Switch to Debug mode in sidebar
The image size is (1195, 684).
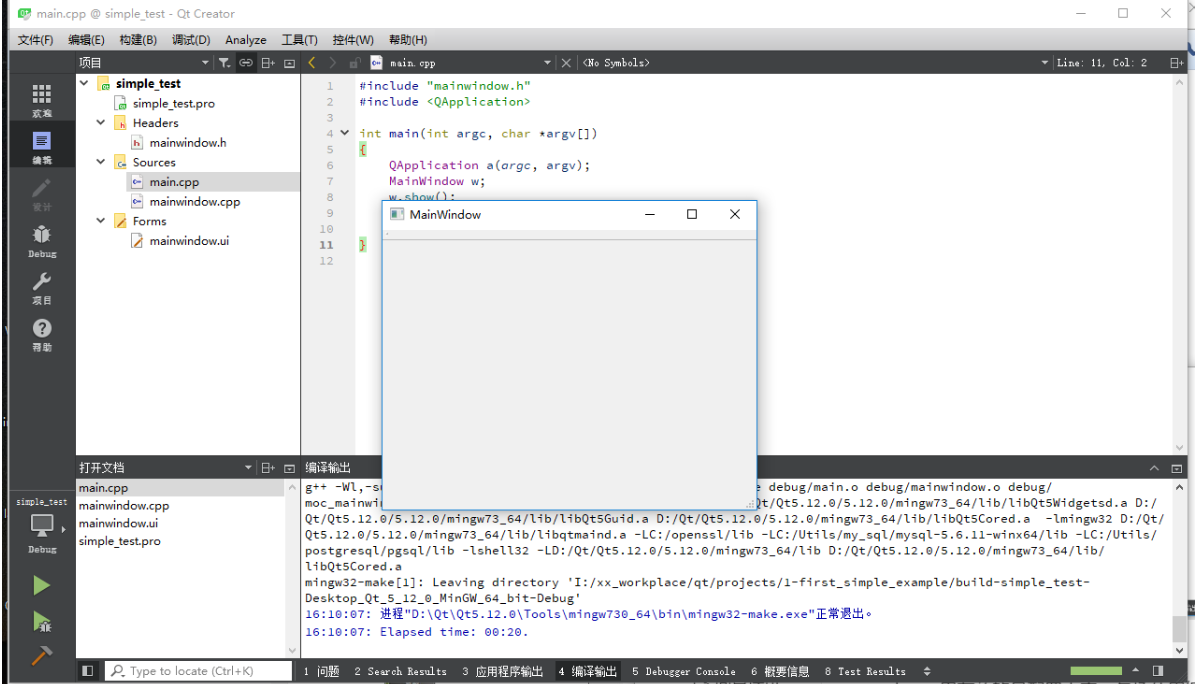tap(42, 241)
